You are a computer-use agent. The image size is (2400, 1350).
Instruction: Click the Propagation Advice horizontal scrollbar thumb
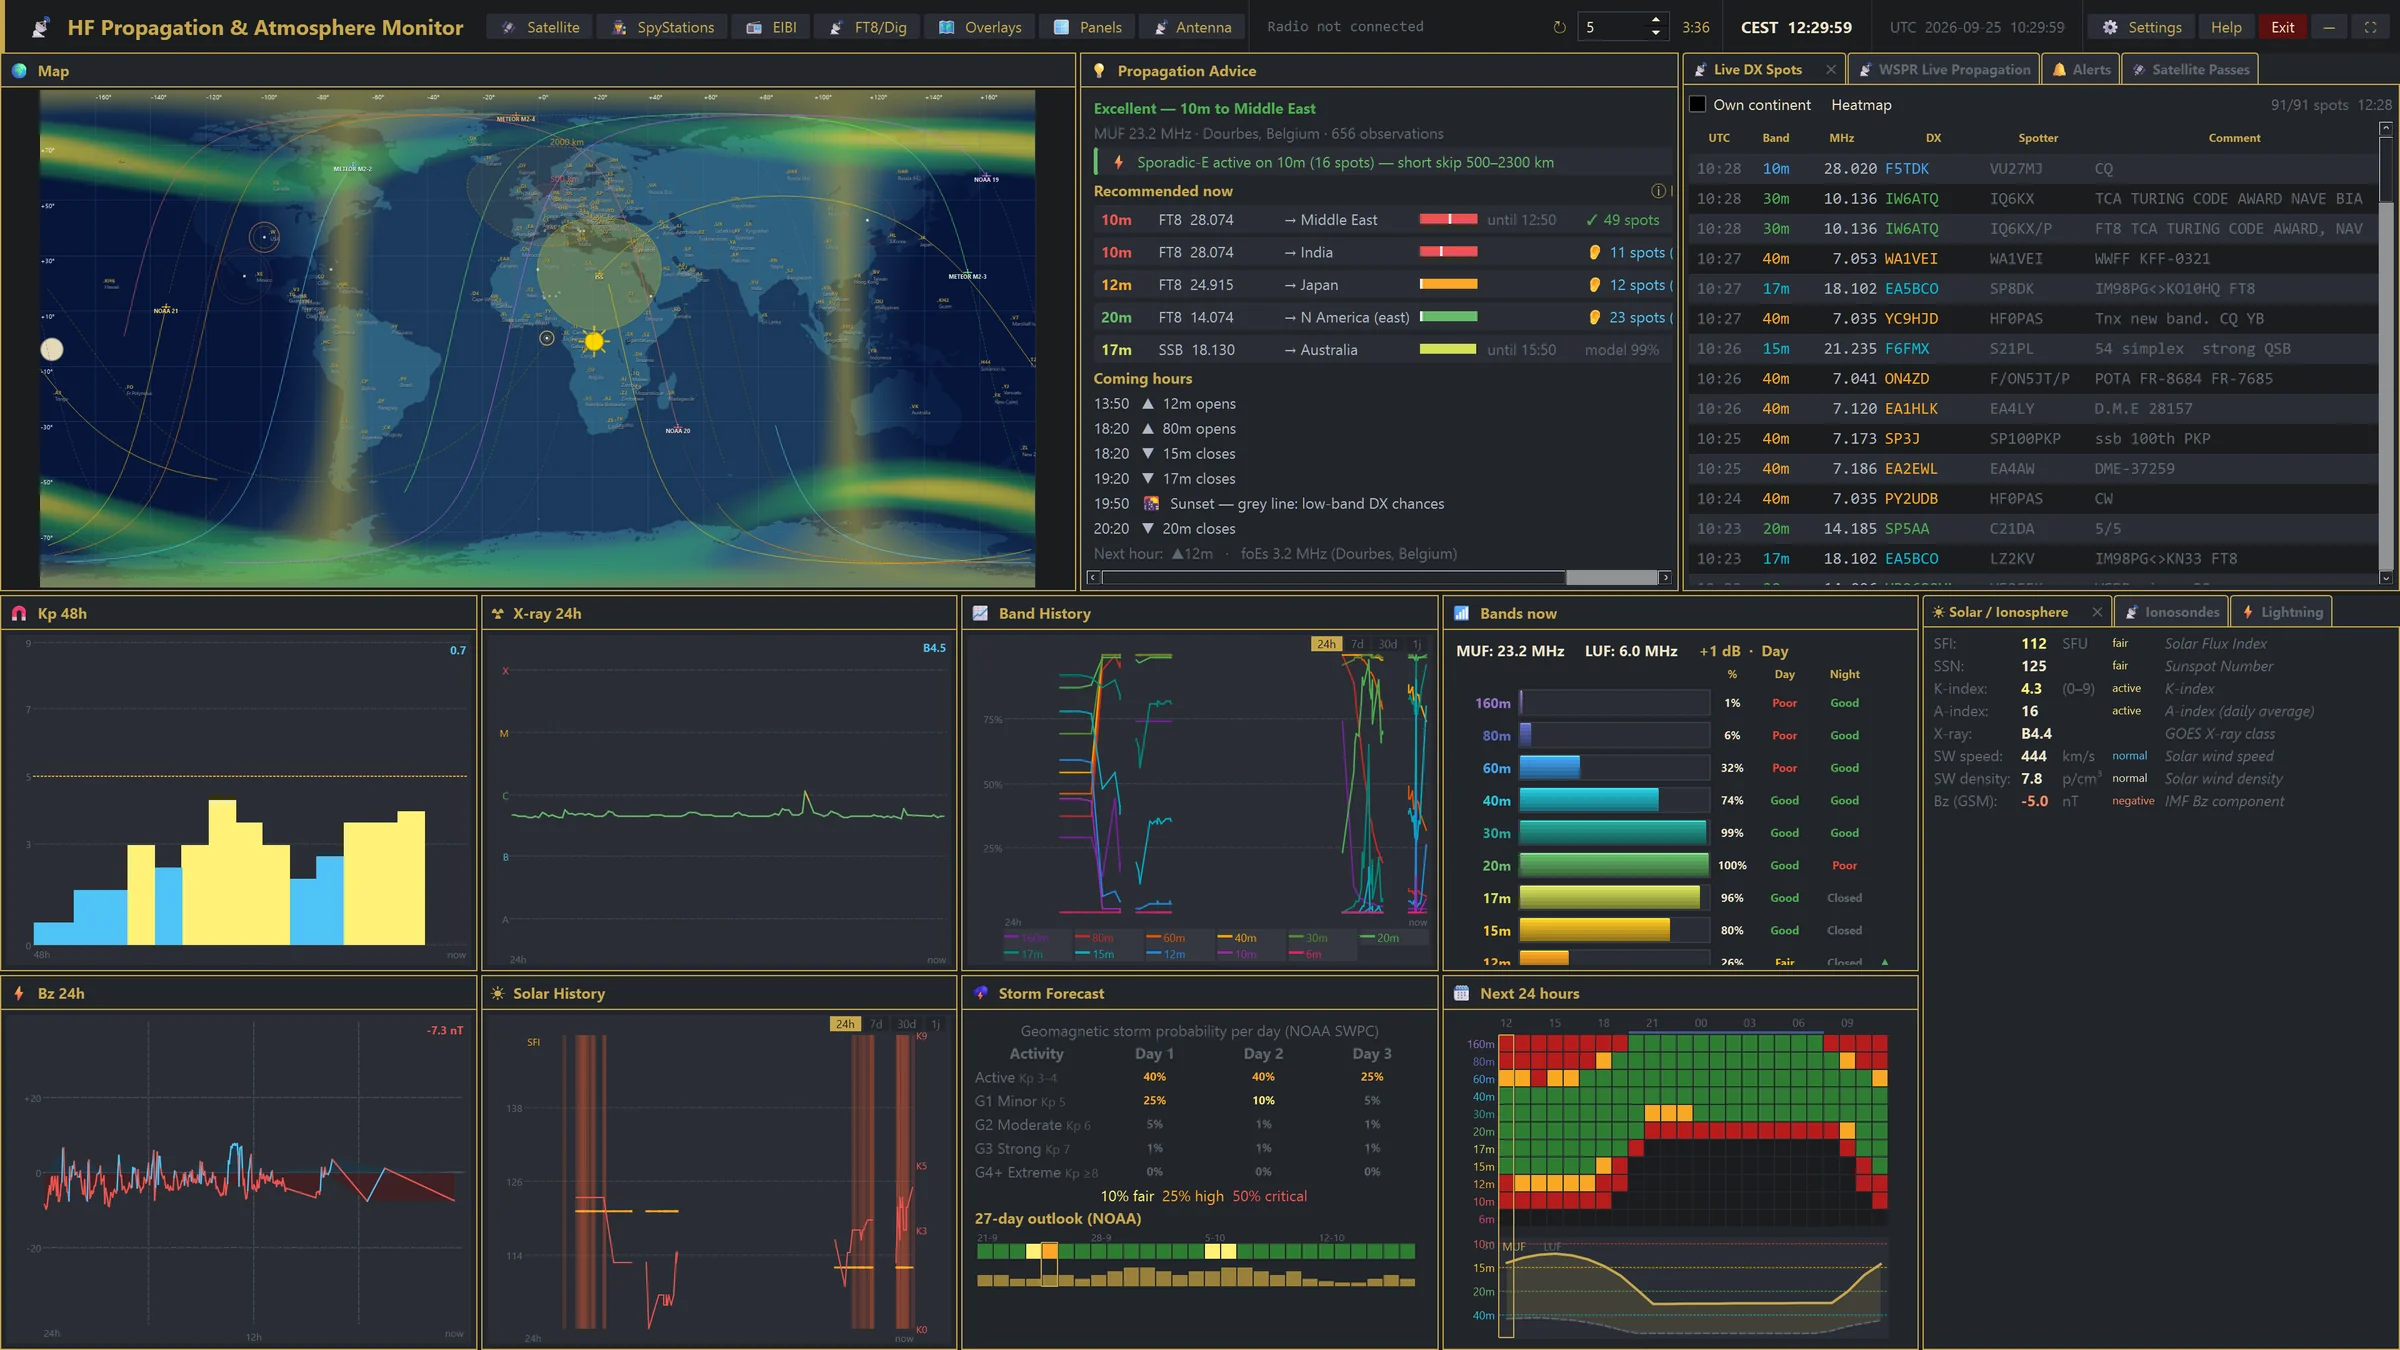(1611, 577)
